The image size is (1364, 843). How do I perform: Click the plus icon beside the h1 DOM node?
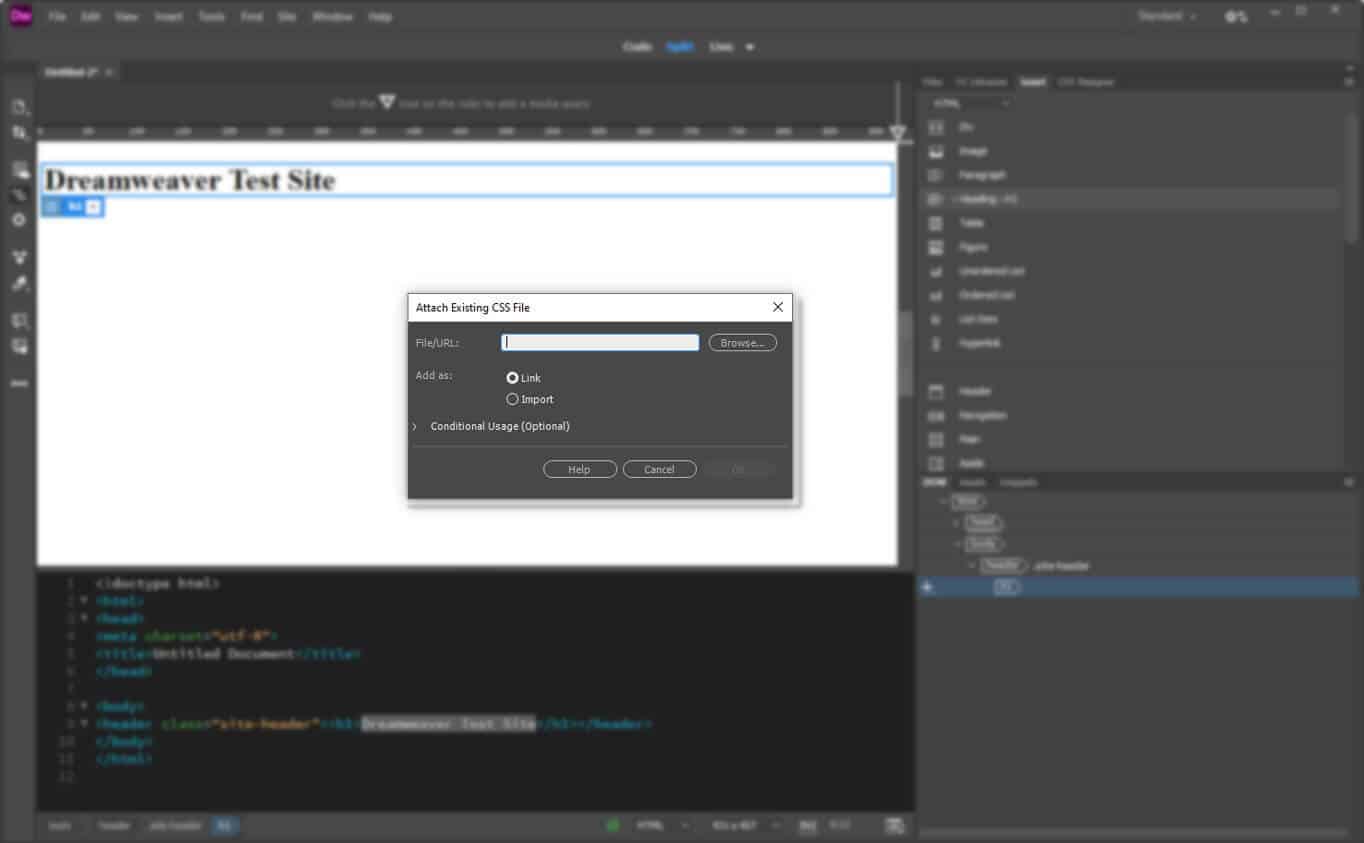pos(927,587)
